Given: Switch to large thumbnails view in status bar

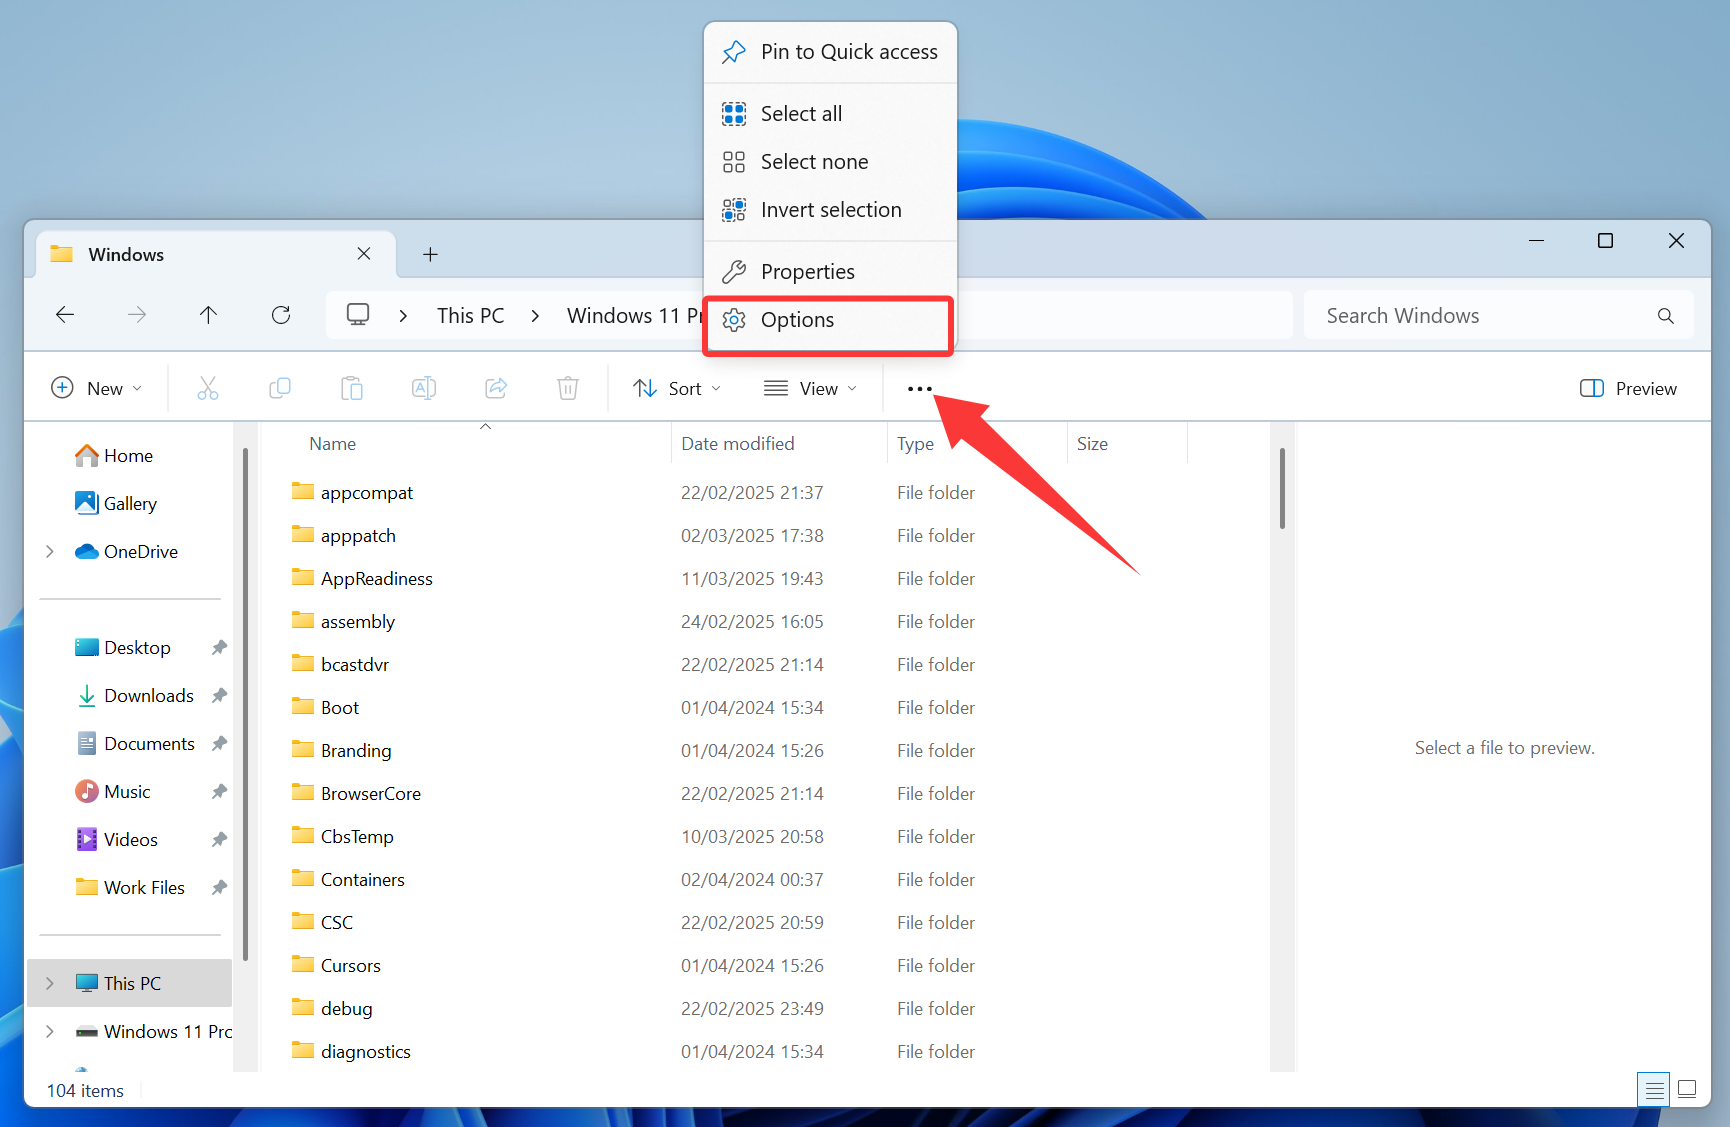Looking at the screenshot, I should click(x=1687, y=1089).
